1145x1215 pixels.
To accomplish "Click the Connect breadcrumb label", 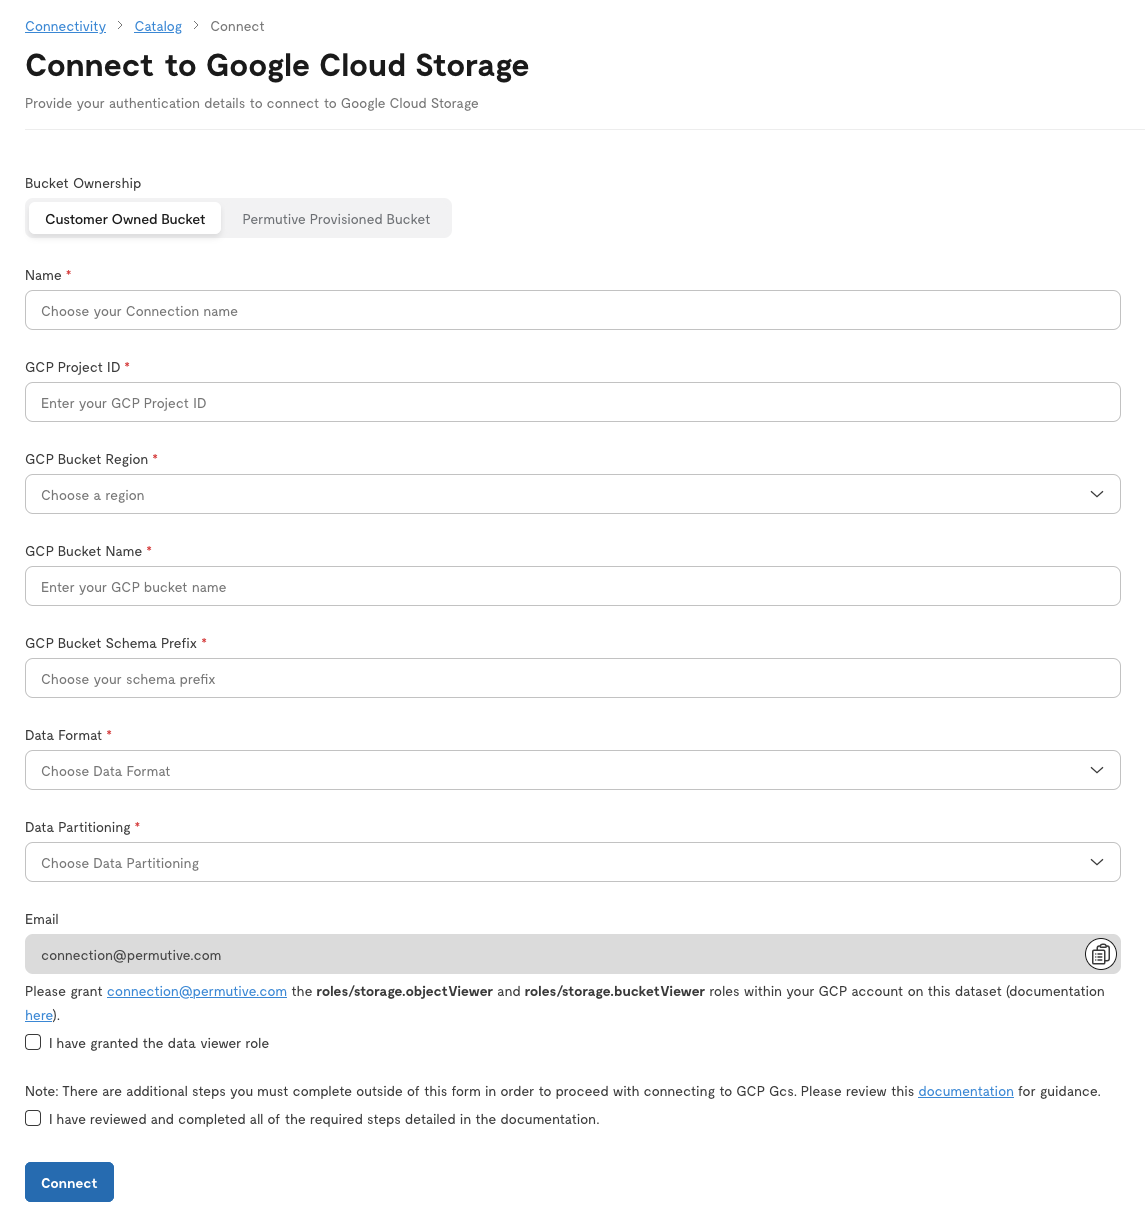I will tap(237, 26).
